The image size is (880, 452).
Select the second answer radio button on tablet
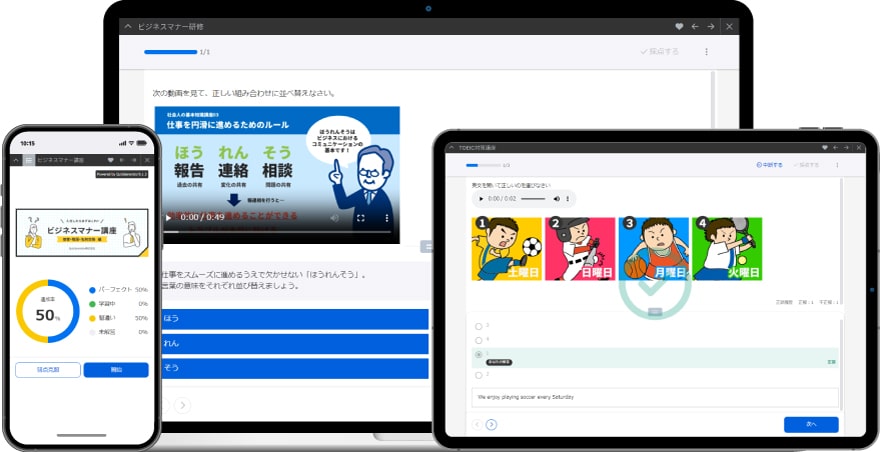(x=478, y=340)
